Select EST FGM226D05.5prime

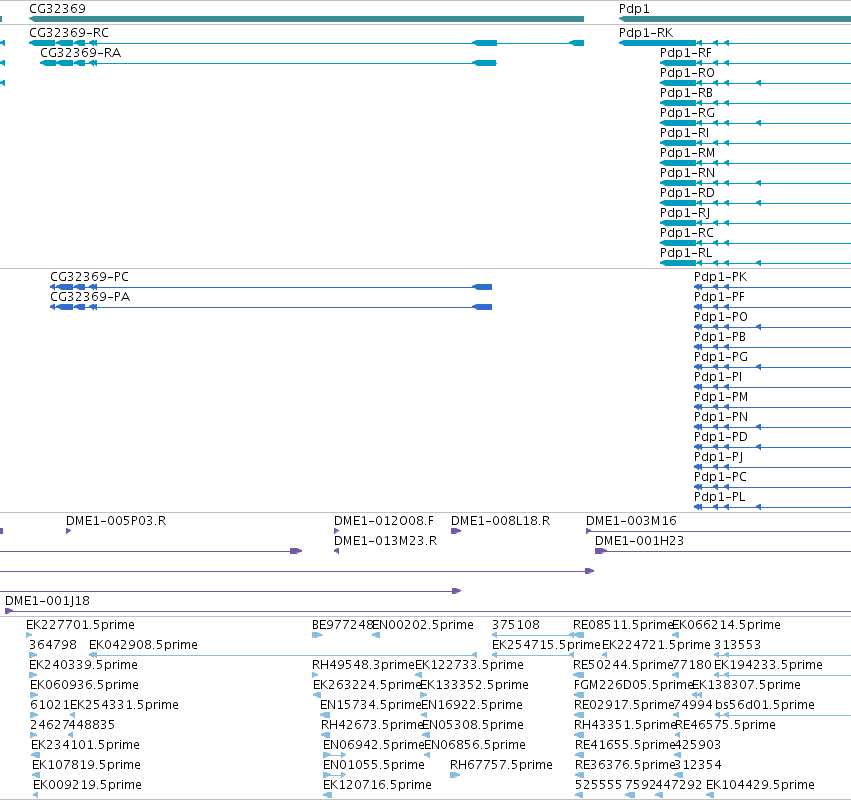point(633,685)
